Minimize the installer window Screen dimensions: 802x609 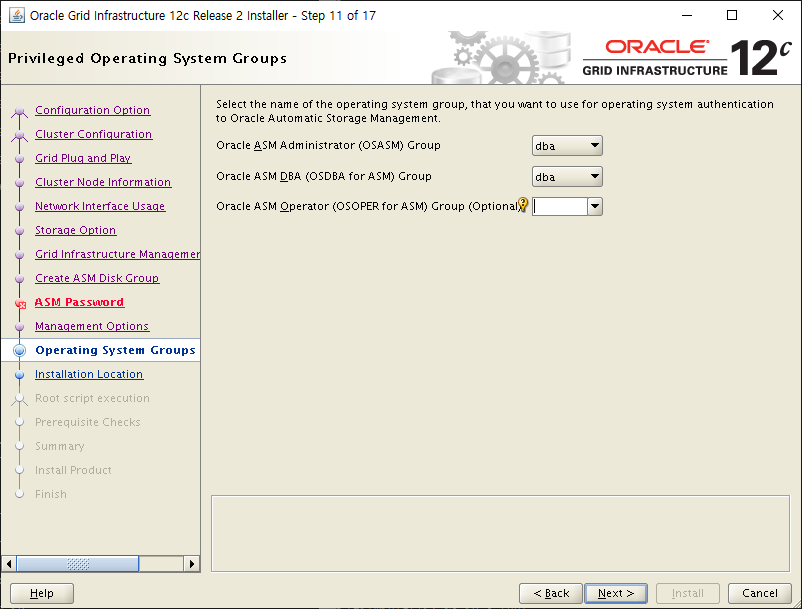687,15
